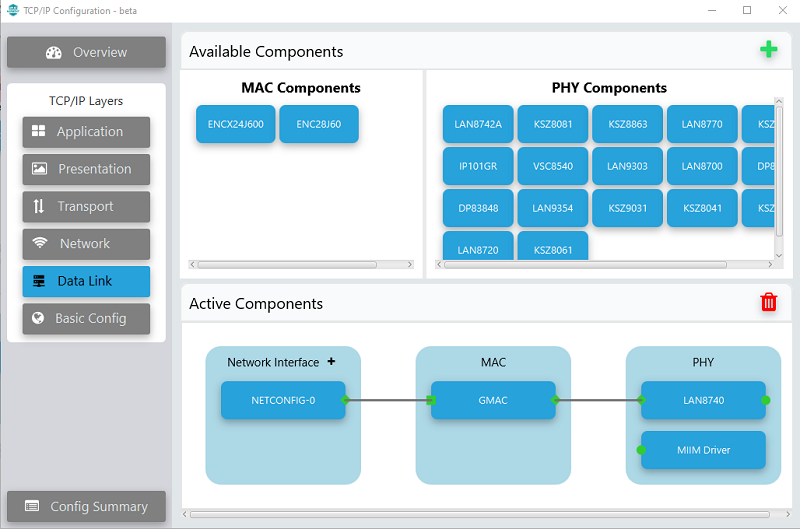Image resolution: width=800 pixels, height=529 pixels.
Task: Open the Transport layer view
Action: 86,206
